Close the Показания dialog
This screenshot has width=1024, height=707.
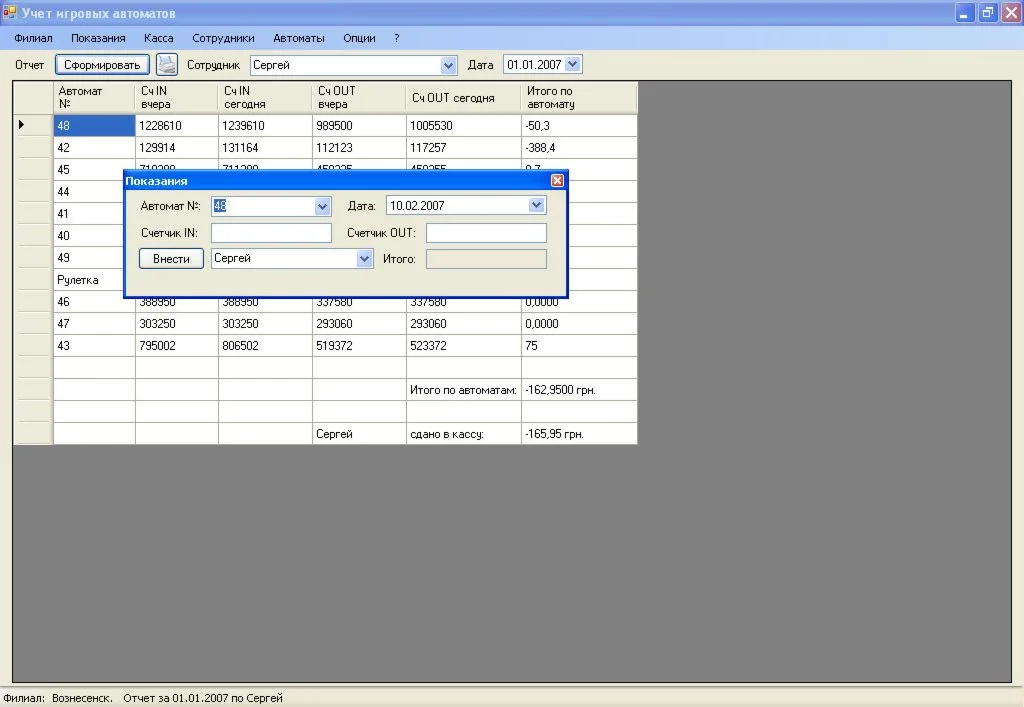(x=557, y=181)
